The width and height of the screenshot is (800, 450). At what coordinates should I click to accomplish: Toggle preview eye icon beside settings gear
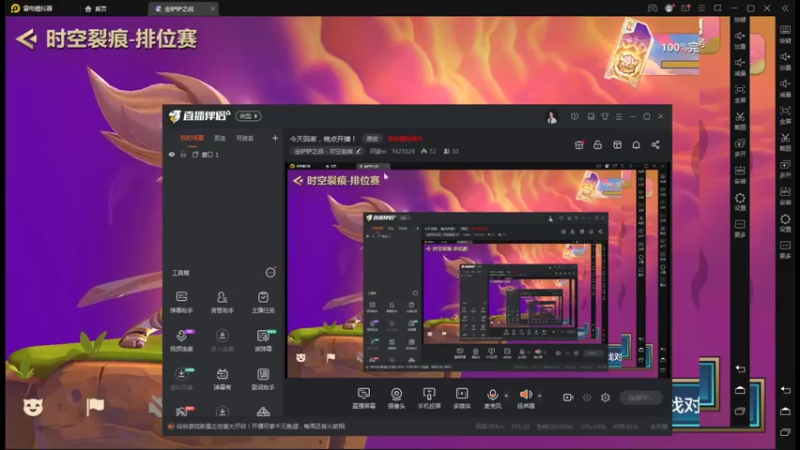[x=587, y=397]
